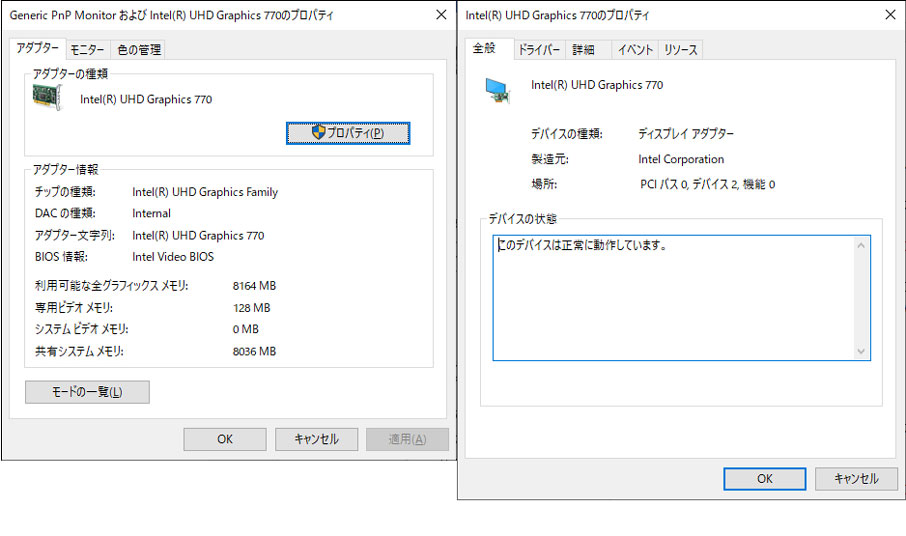Click the 共有システム メモリ label
This screenshot has height=536, width=906.
click(x=79, y=351)
